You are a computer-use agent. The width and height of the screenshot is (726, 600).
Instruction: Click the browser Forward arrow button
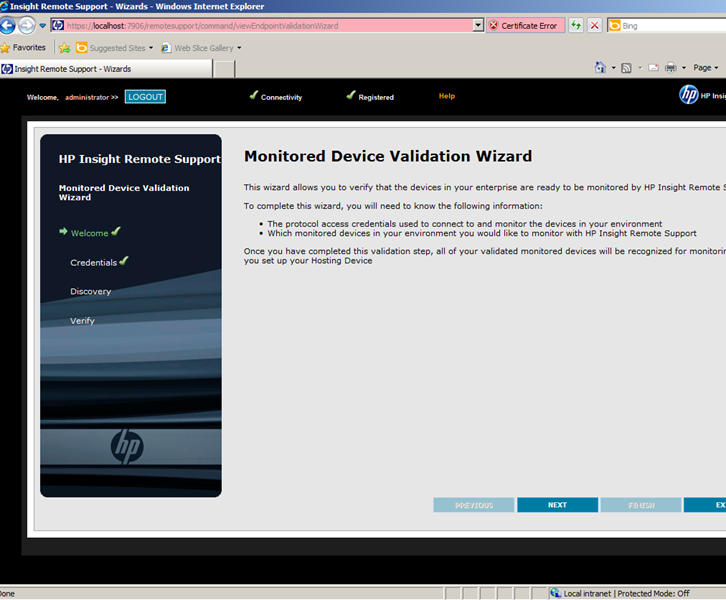pos(27,25)
